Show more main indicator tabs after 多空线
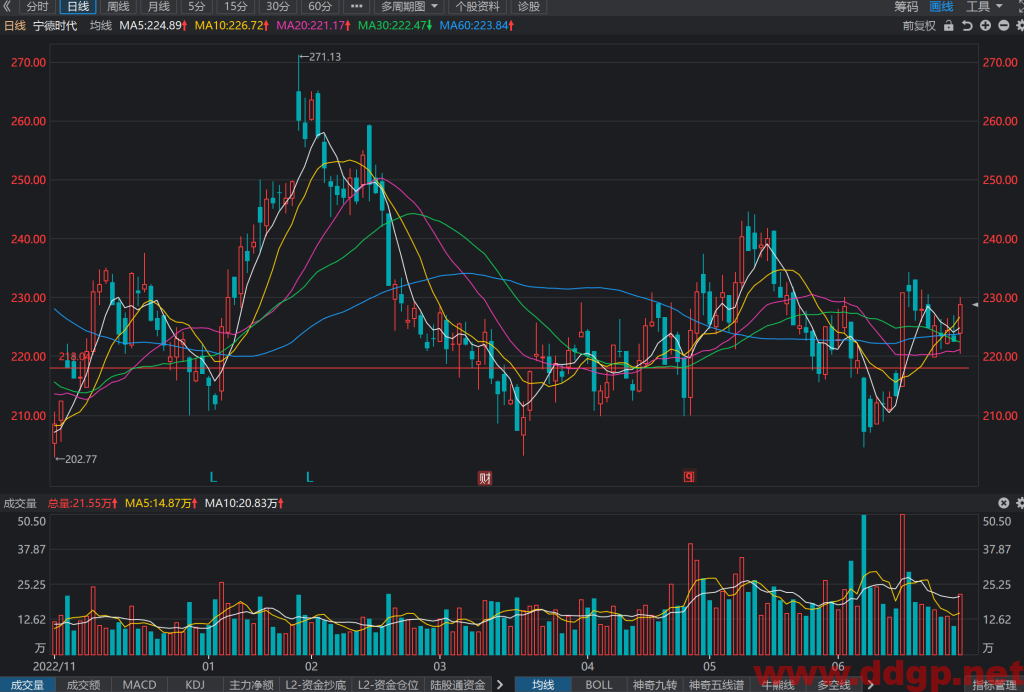Screen dimensions: 1024x692 pyautogui.click(x=871, y=685)
